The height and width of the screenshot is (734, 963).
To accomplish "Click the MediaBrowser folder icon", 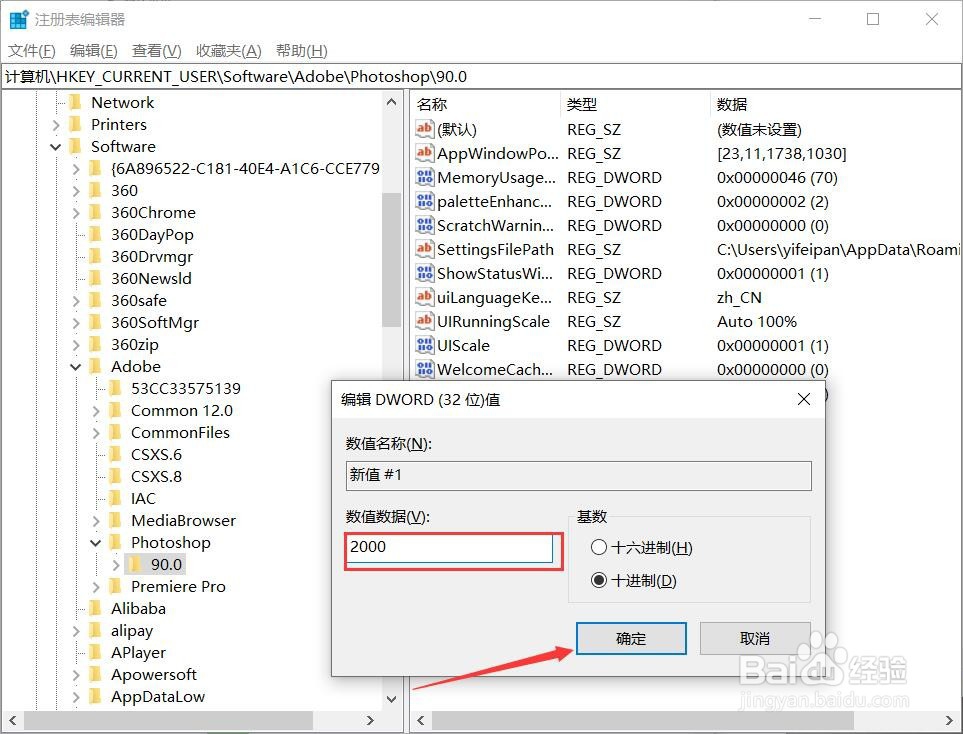I will click(115, 520).
